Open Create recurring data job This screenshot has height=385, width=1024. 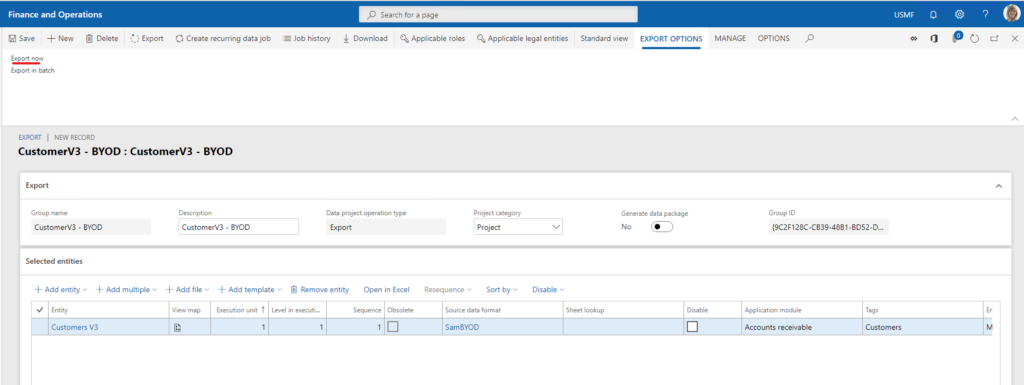coord(223,38)
